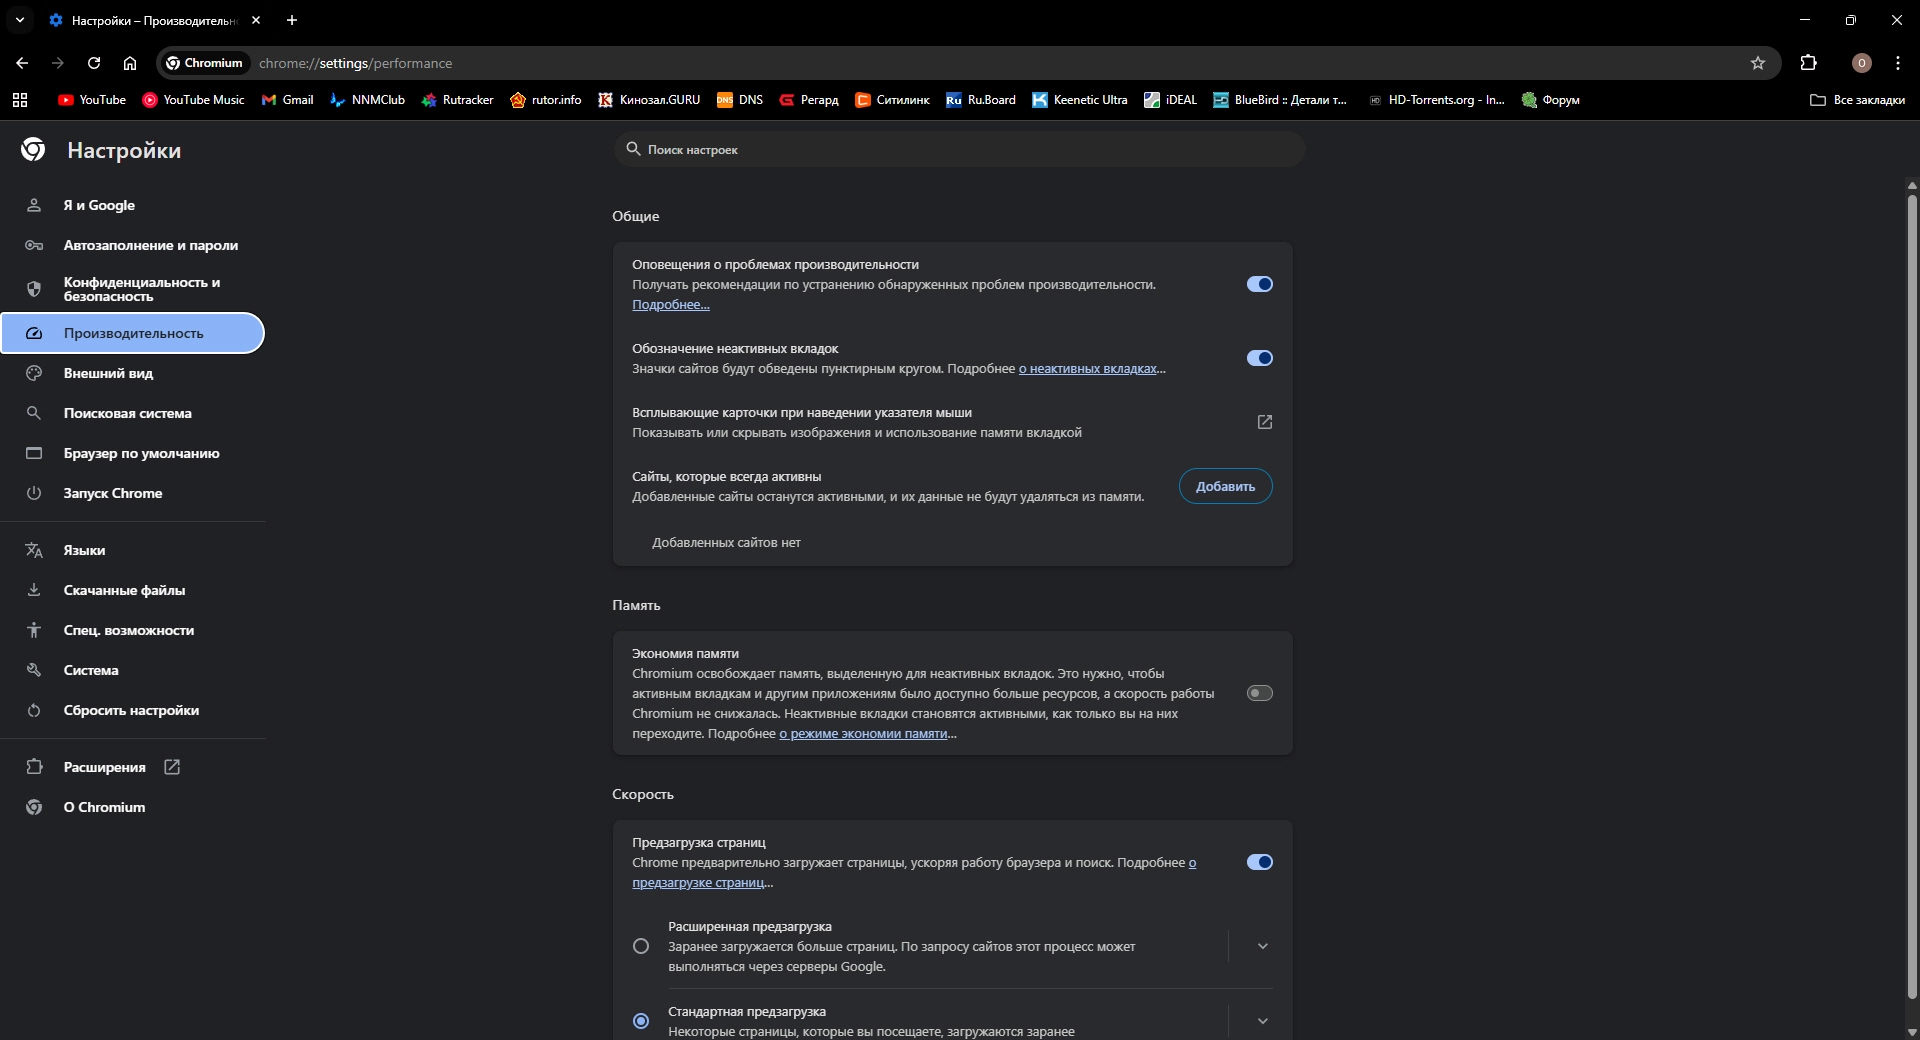This screenshot has height=1040, width=1920.
Task: Click the home page icon
Action: [x=130, y=63]
